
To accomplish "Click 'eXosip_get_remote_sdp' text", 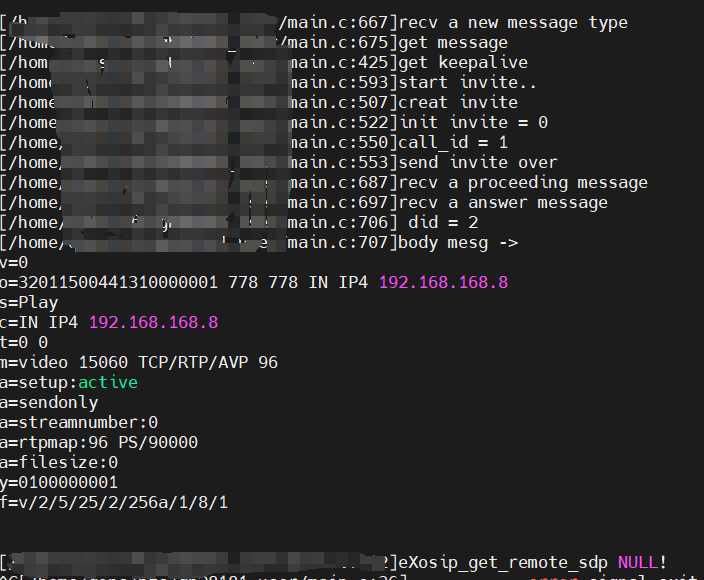I will pos(503,562).
